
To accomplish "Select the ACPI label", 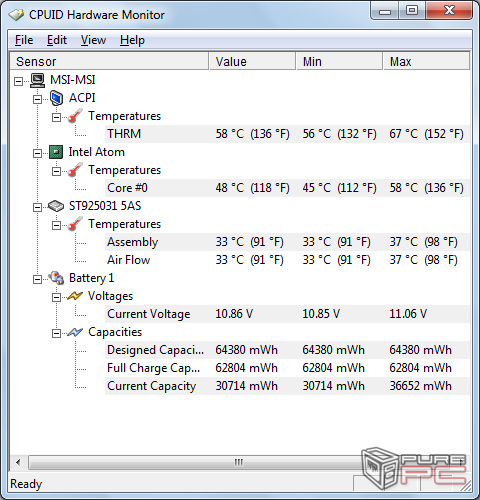I will tap(82, 98).
